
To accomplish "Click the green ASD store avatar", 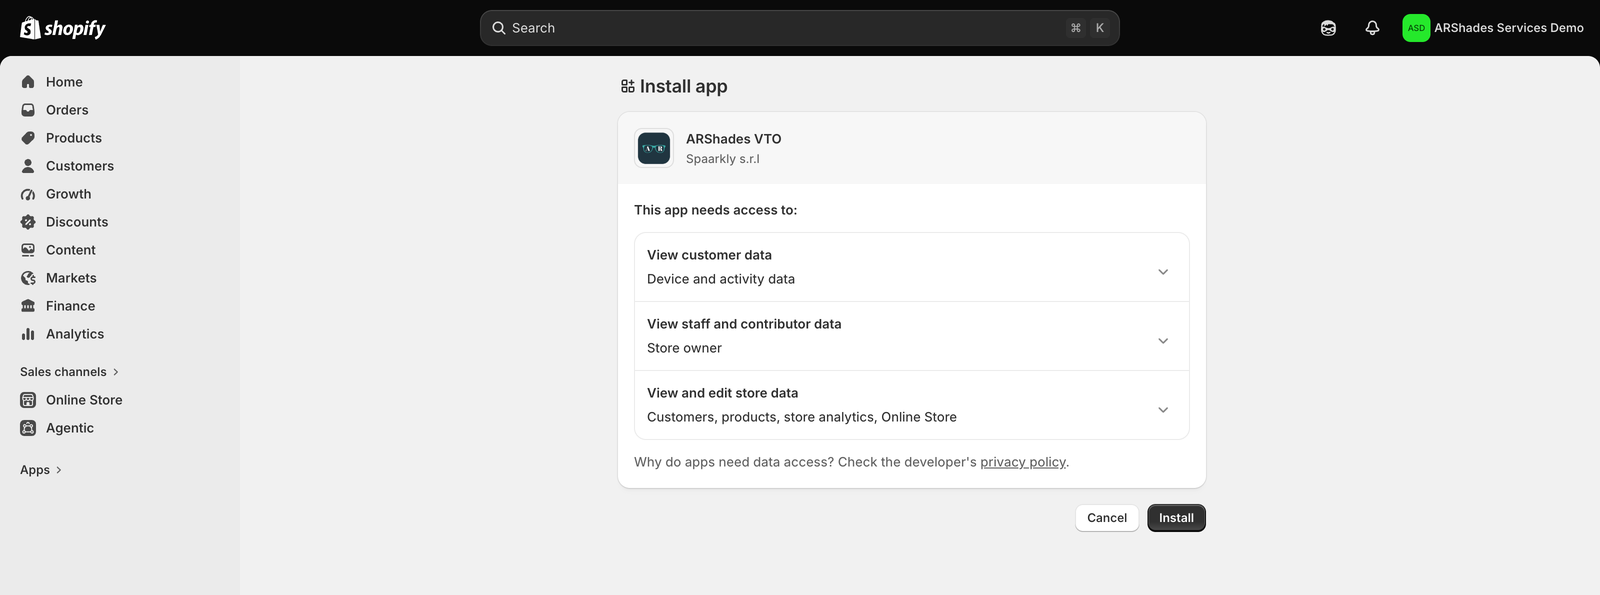I will pos(1416,28).
